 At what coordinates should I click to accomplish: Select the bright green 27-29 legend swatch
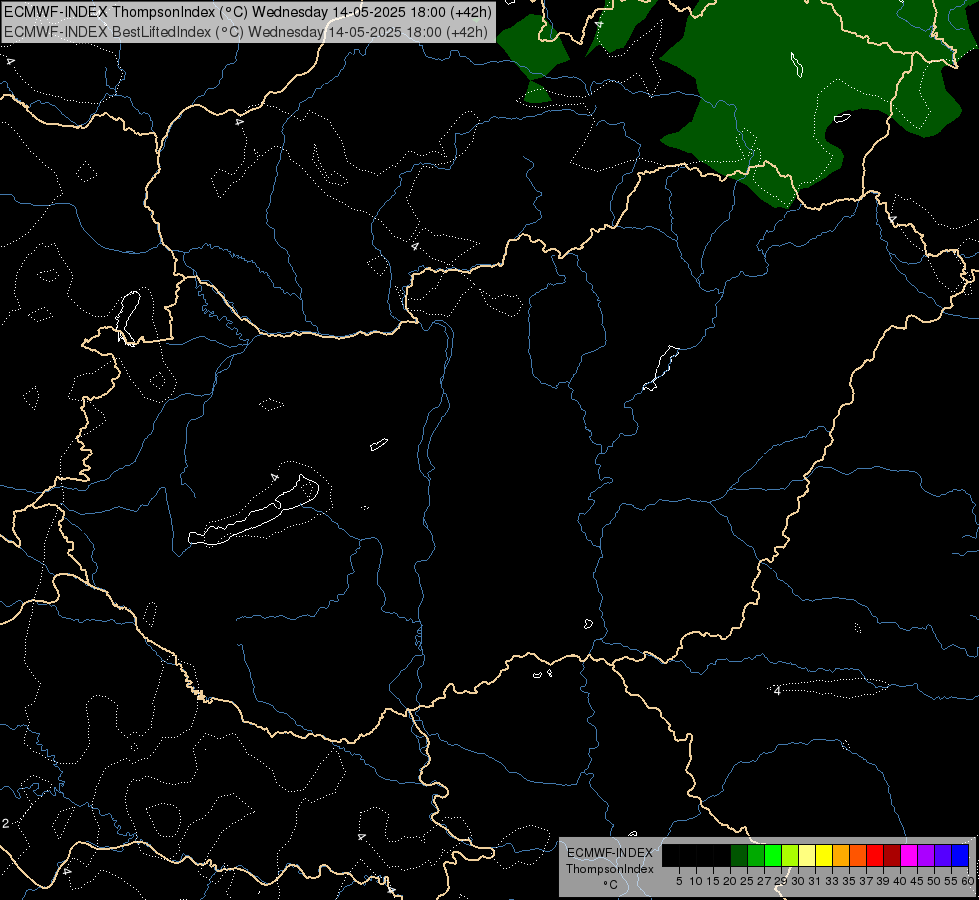click(x=773, y=855)
